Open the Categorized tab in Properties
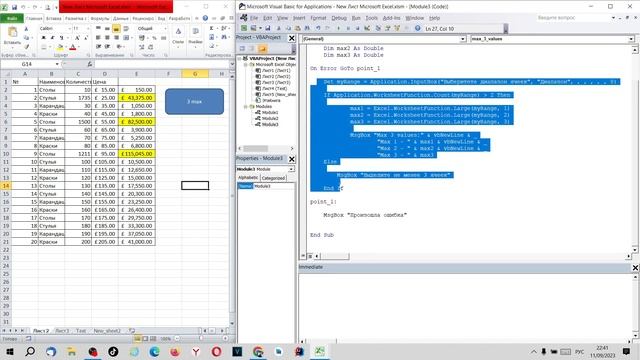This screenshot has width=640, height=360. coord(273,178)
